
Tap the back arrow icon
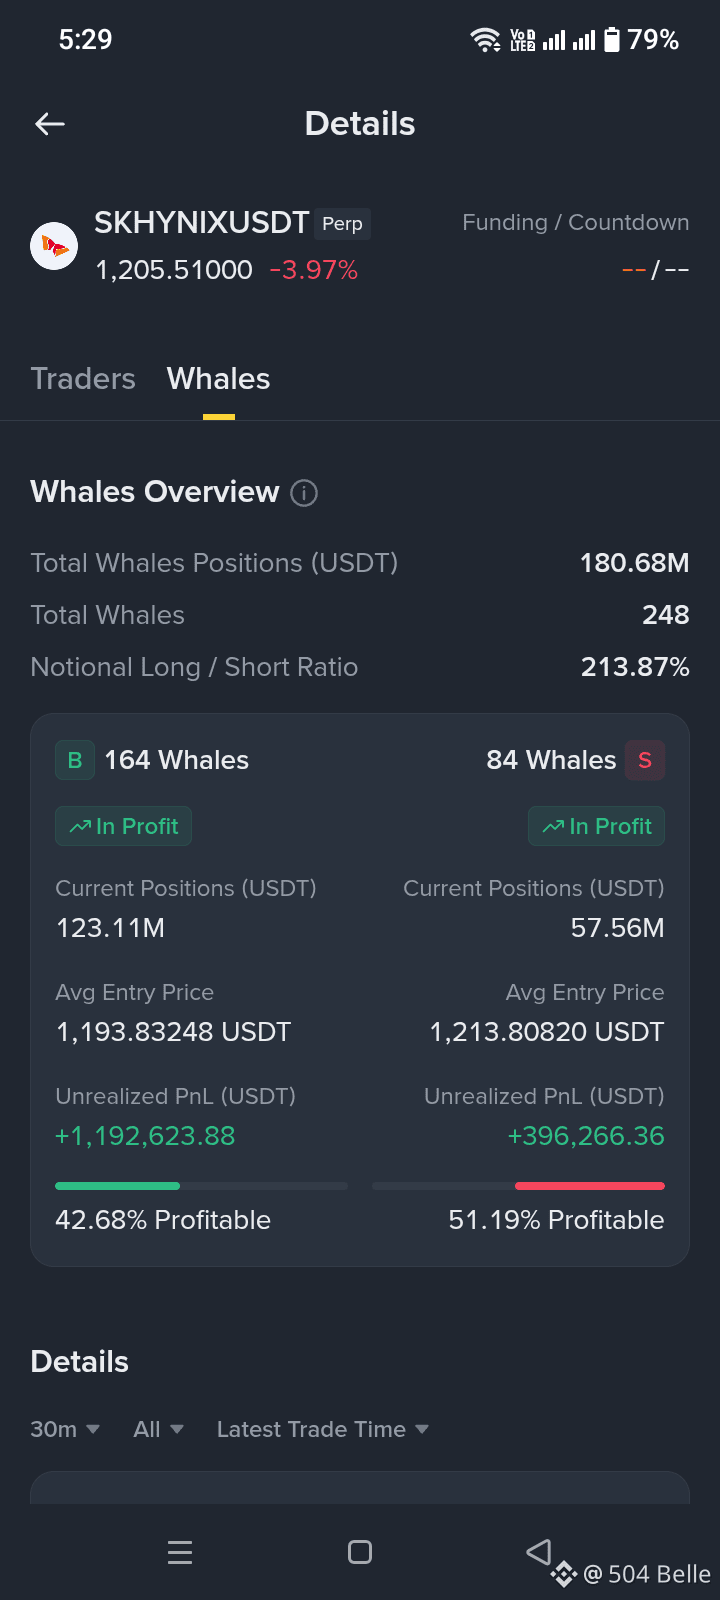click(x=50, y=124)
